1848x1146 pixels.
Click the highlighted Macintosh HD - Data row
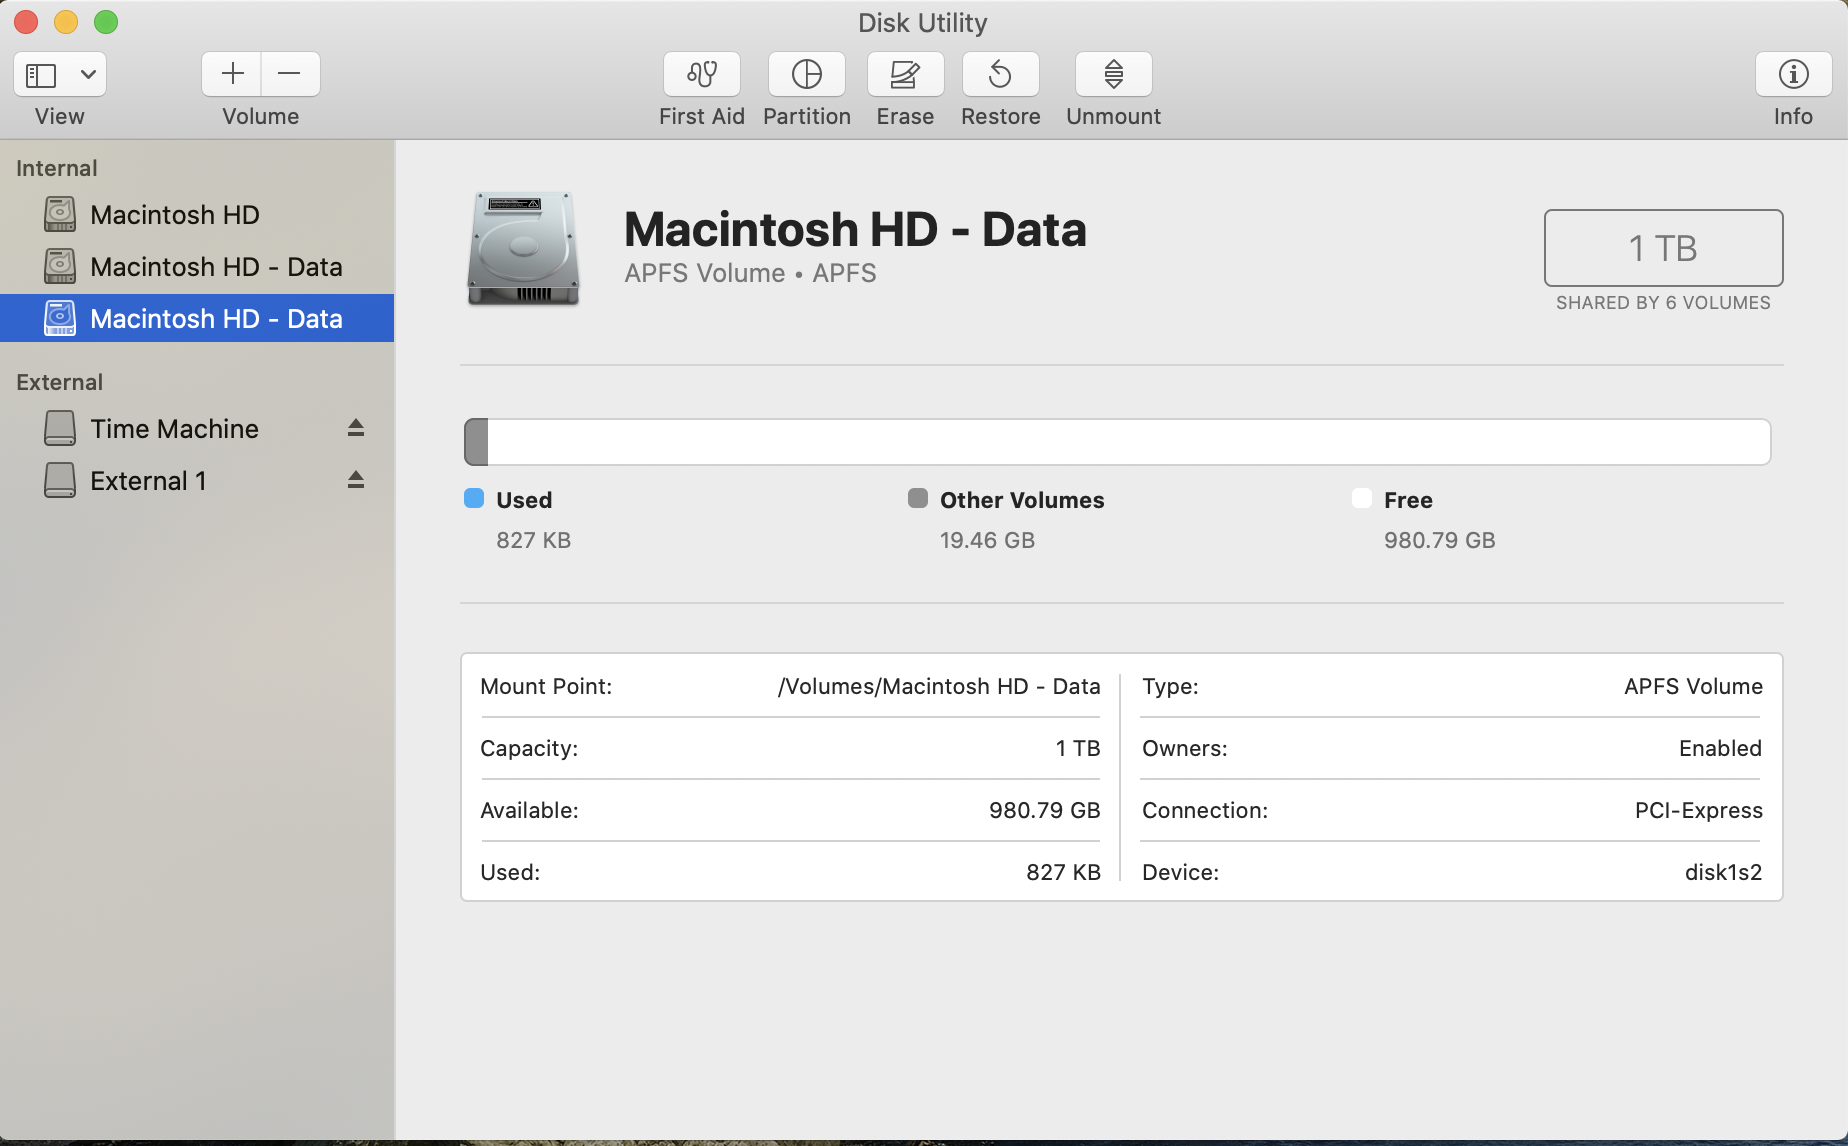coord(197,318)
